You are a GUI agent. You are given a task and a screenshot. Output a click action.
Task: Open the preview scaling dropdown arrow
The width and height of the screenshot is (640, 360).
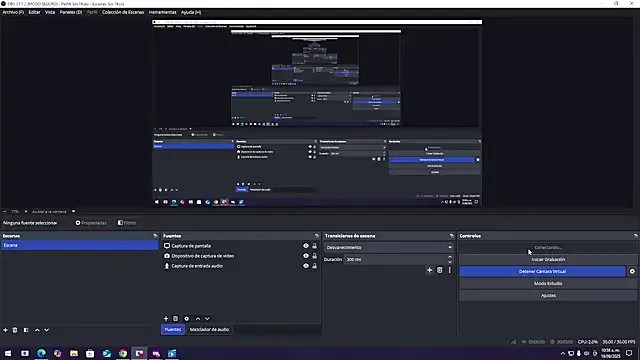73,211
